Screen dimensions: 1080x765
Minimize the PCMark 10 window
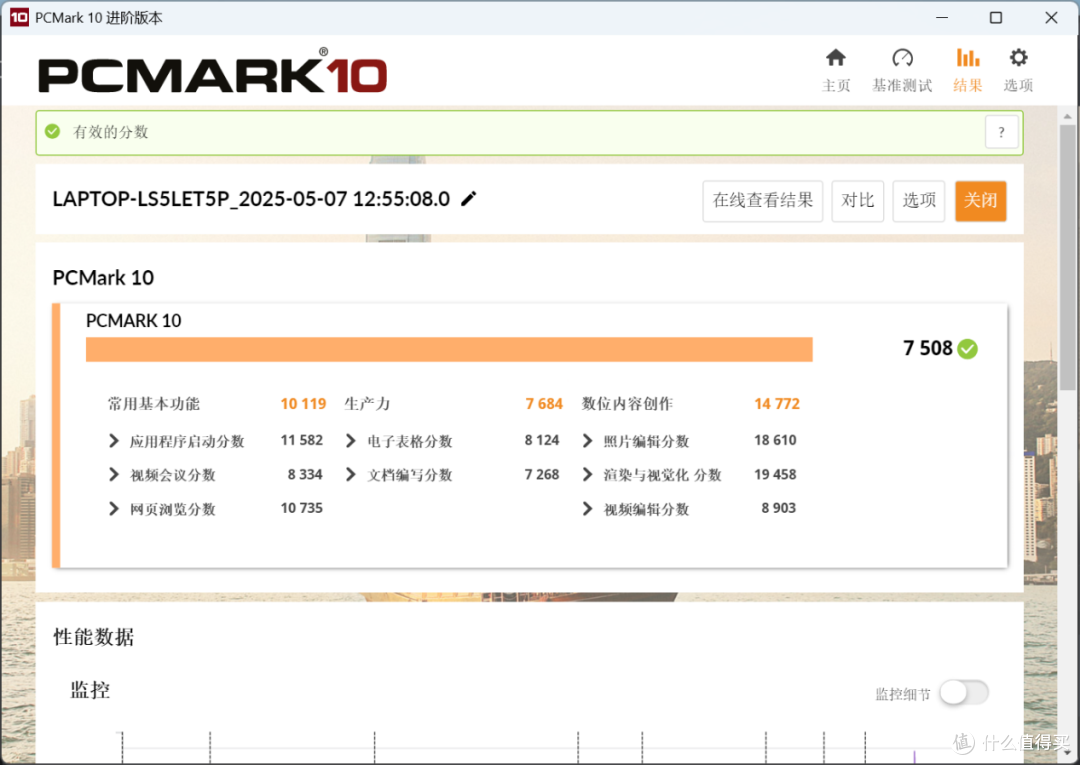coord(942,17)
